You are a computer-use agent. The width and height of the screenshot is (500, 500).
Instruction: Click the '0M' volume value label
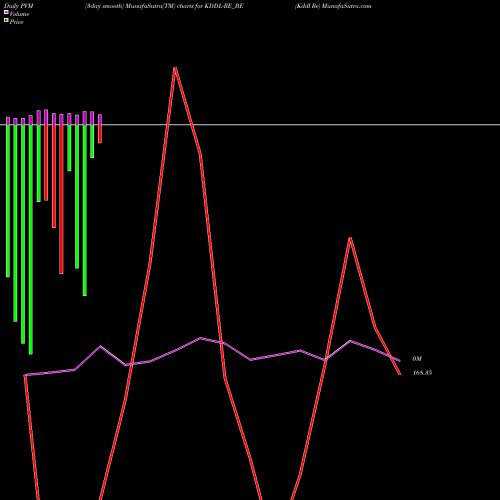click(417, 359)
